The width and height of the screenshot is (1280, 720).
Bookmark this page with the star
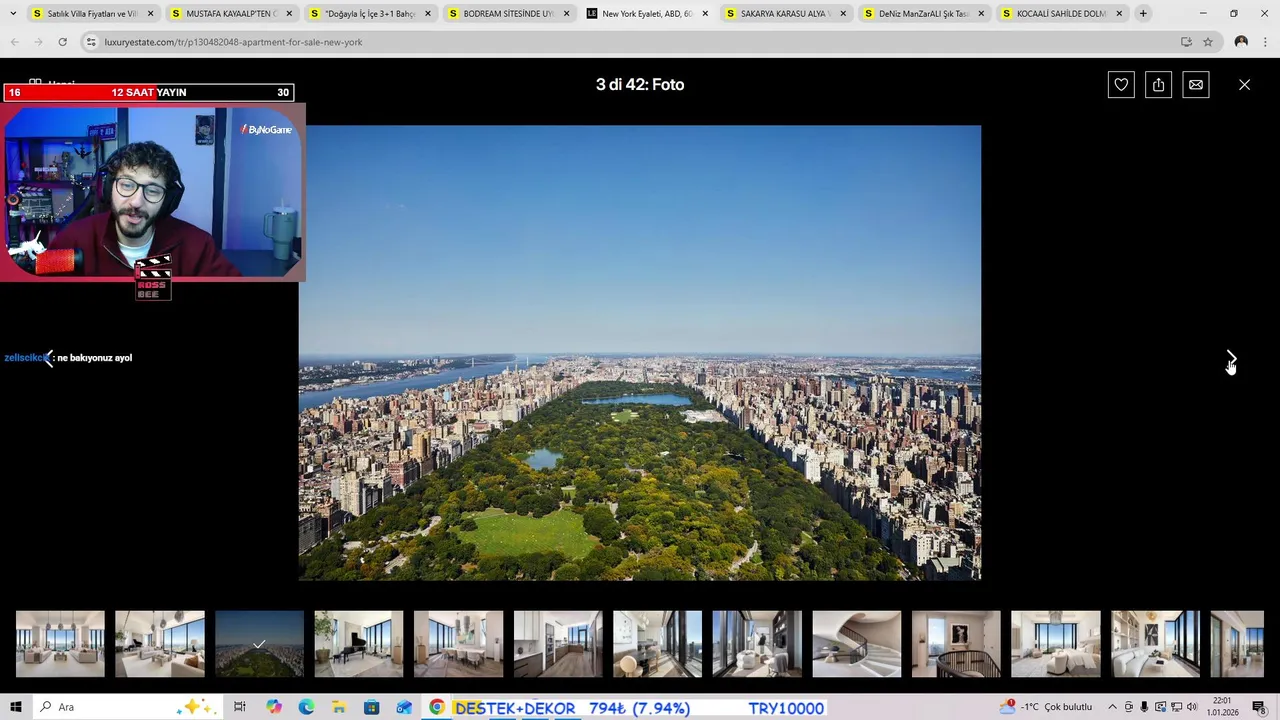click(1208, 42)
